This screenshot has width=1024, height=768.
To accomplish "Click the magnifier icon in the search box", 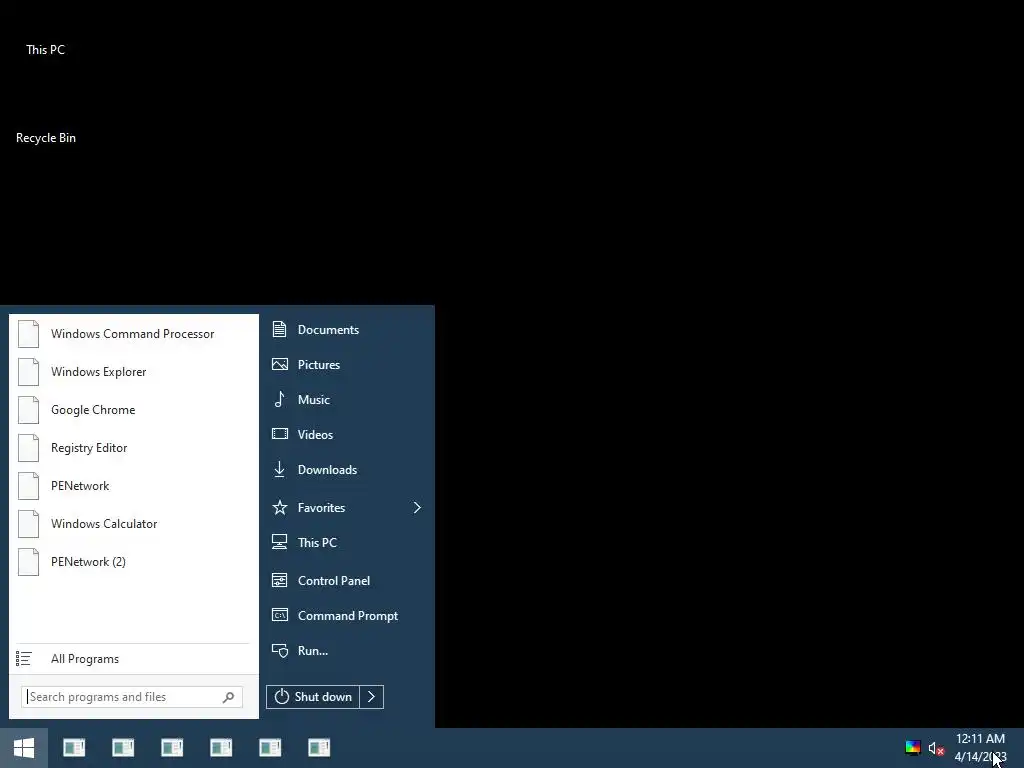I will click(x=228, y=697).
